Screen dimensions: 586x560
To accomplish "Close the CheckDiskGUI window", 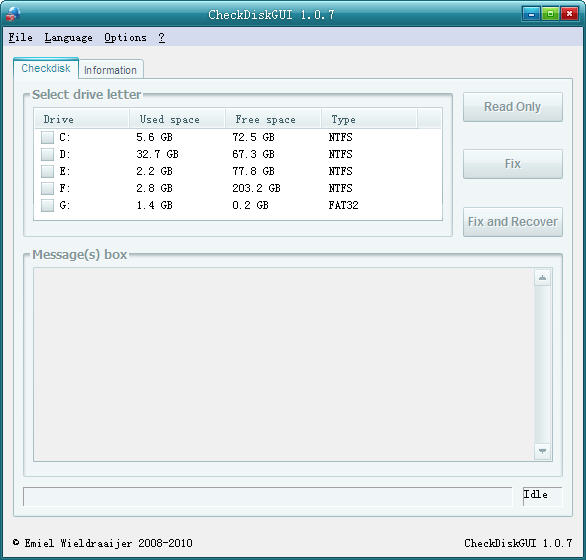I will click(x=569, y=14).
